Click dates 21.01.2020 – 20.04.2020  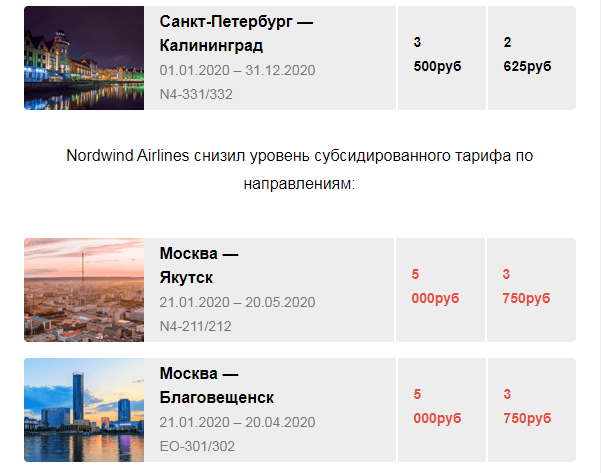237,422
